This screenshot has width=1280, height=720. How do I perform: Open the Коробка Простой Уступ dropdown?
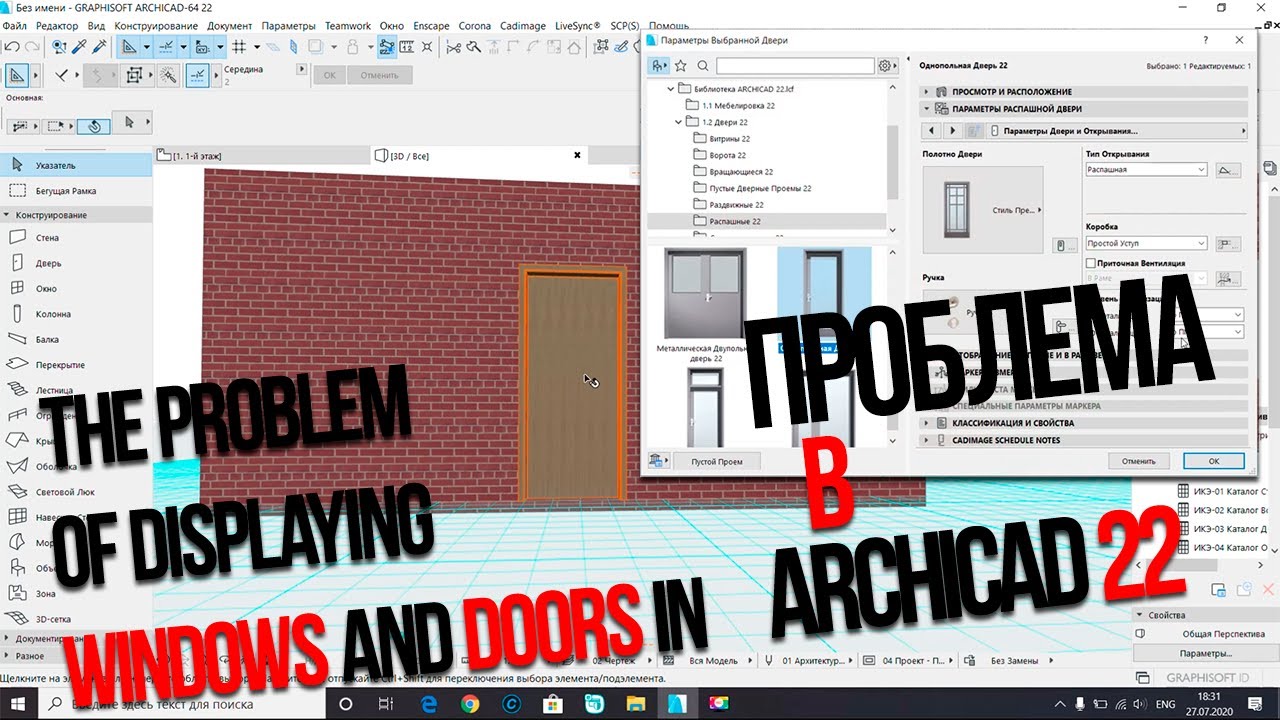pos(1147,243)
